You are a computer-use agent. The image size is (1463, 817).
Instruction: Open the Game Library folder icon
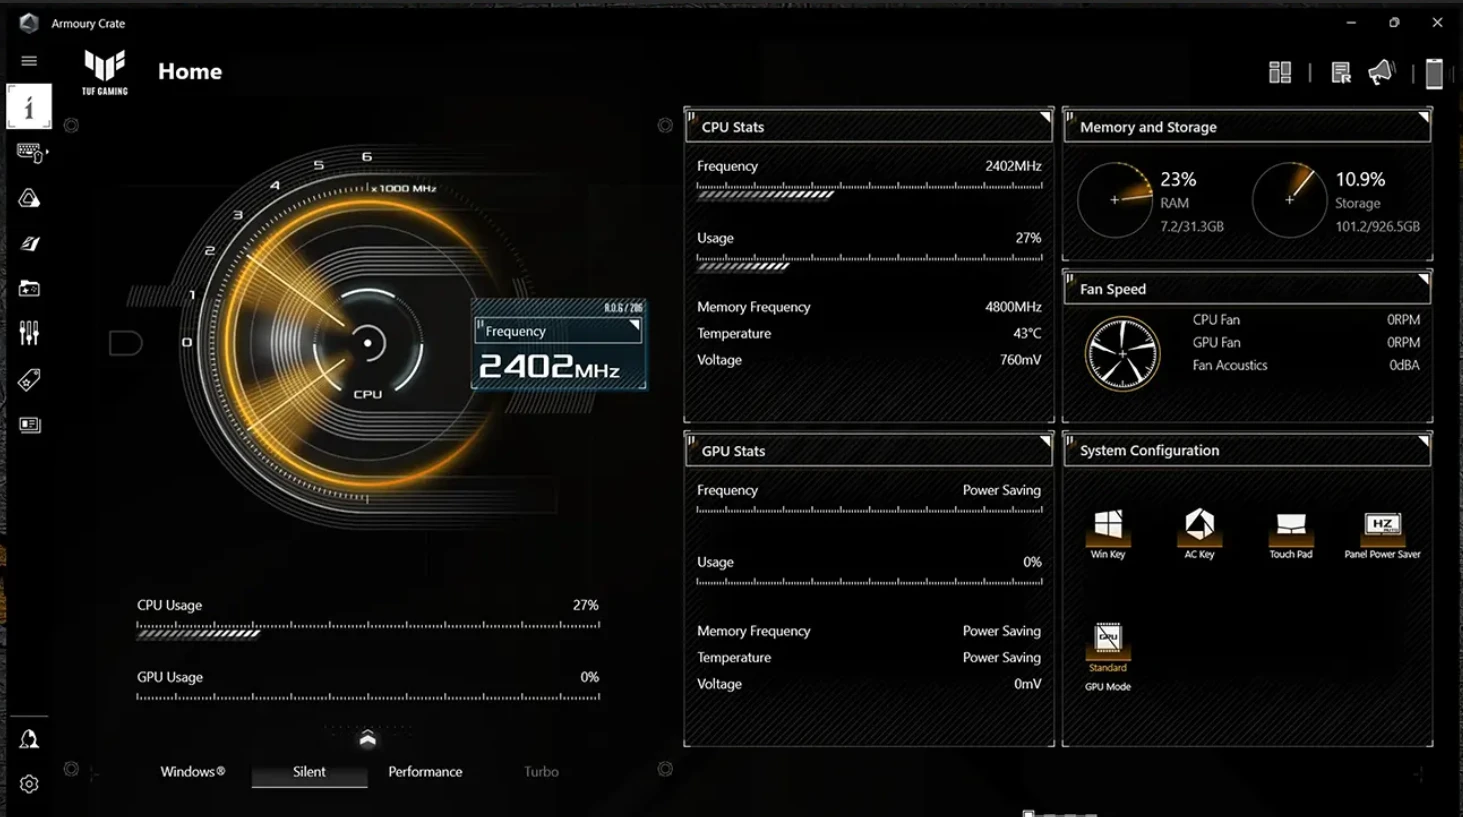(x=29, y=288)
